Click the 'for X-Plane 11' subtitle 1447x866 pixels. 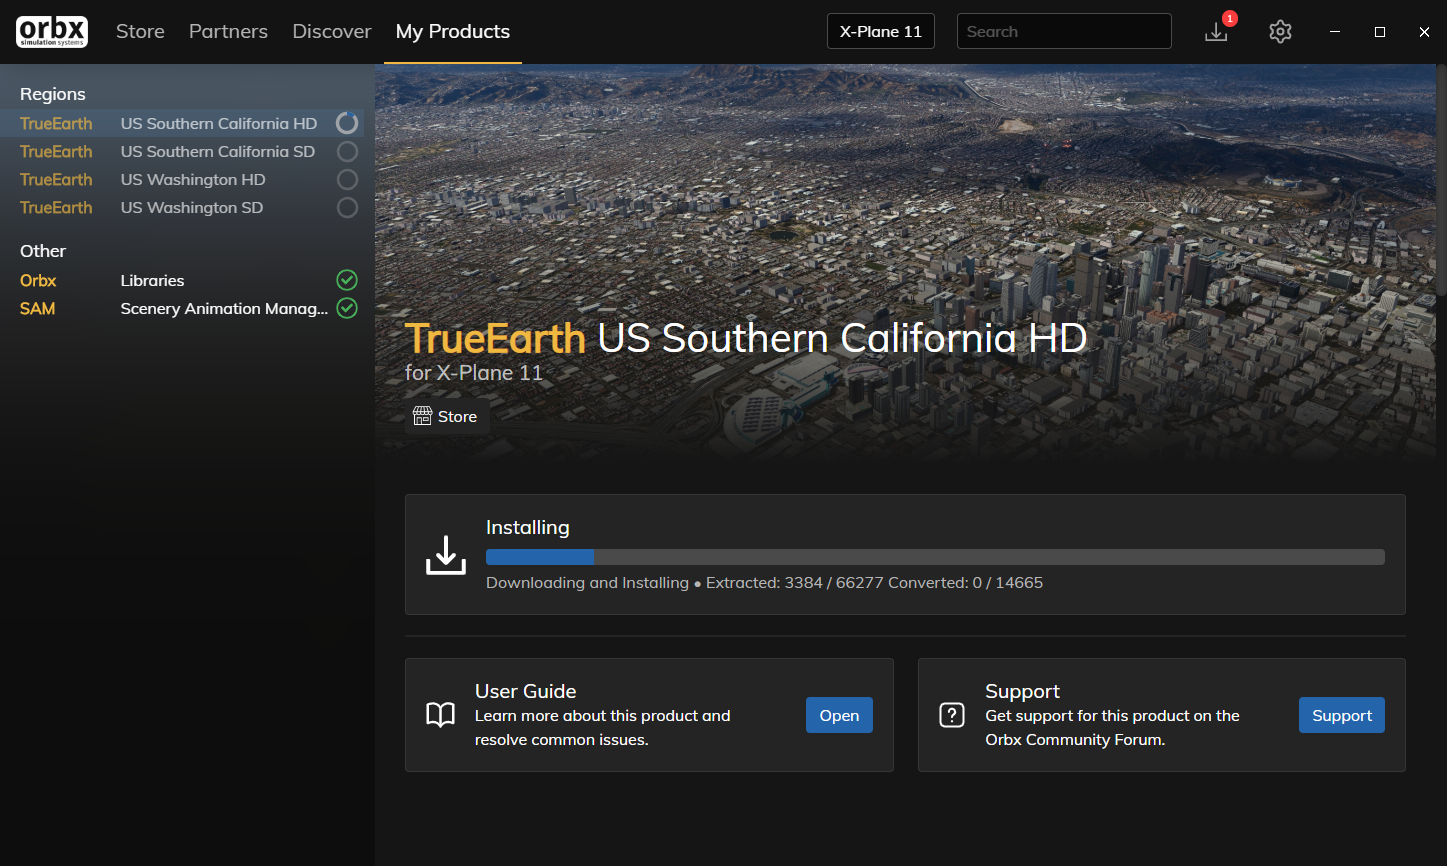[474, 373]
